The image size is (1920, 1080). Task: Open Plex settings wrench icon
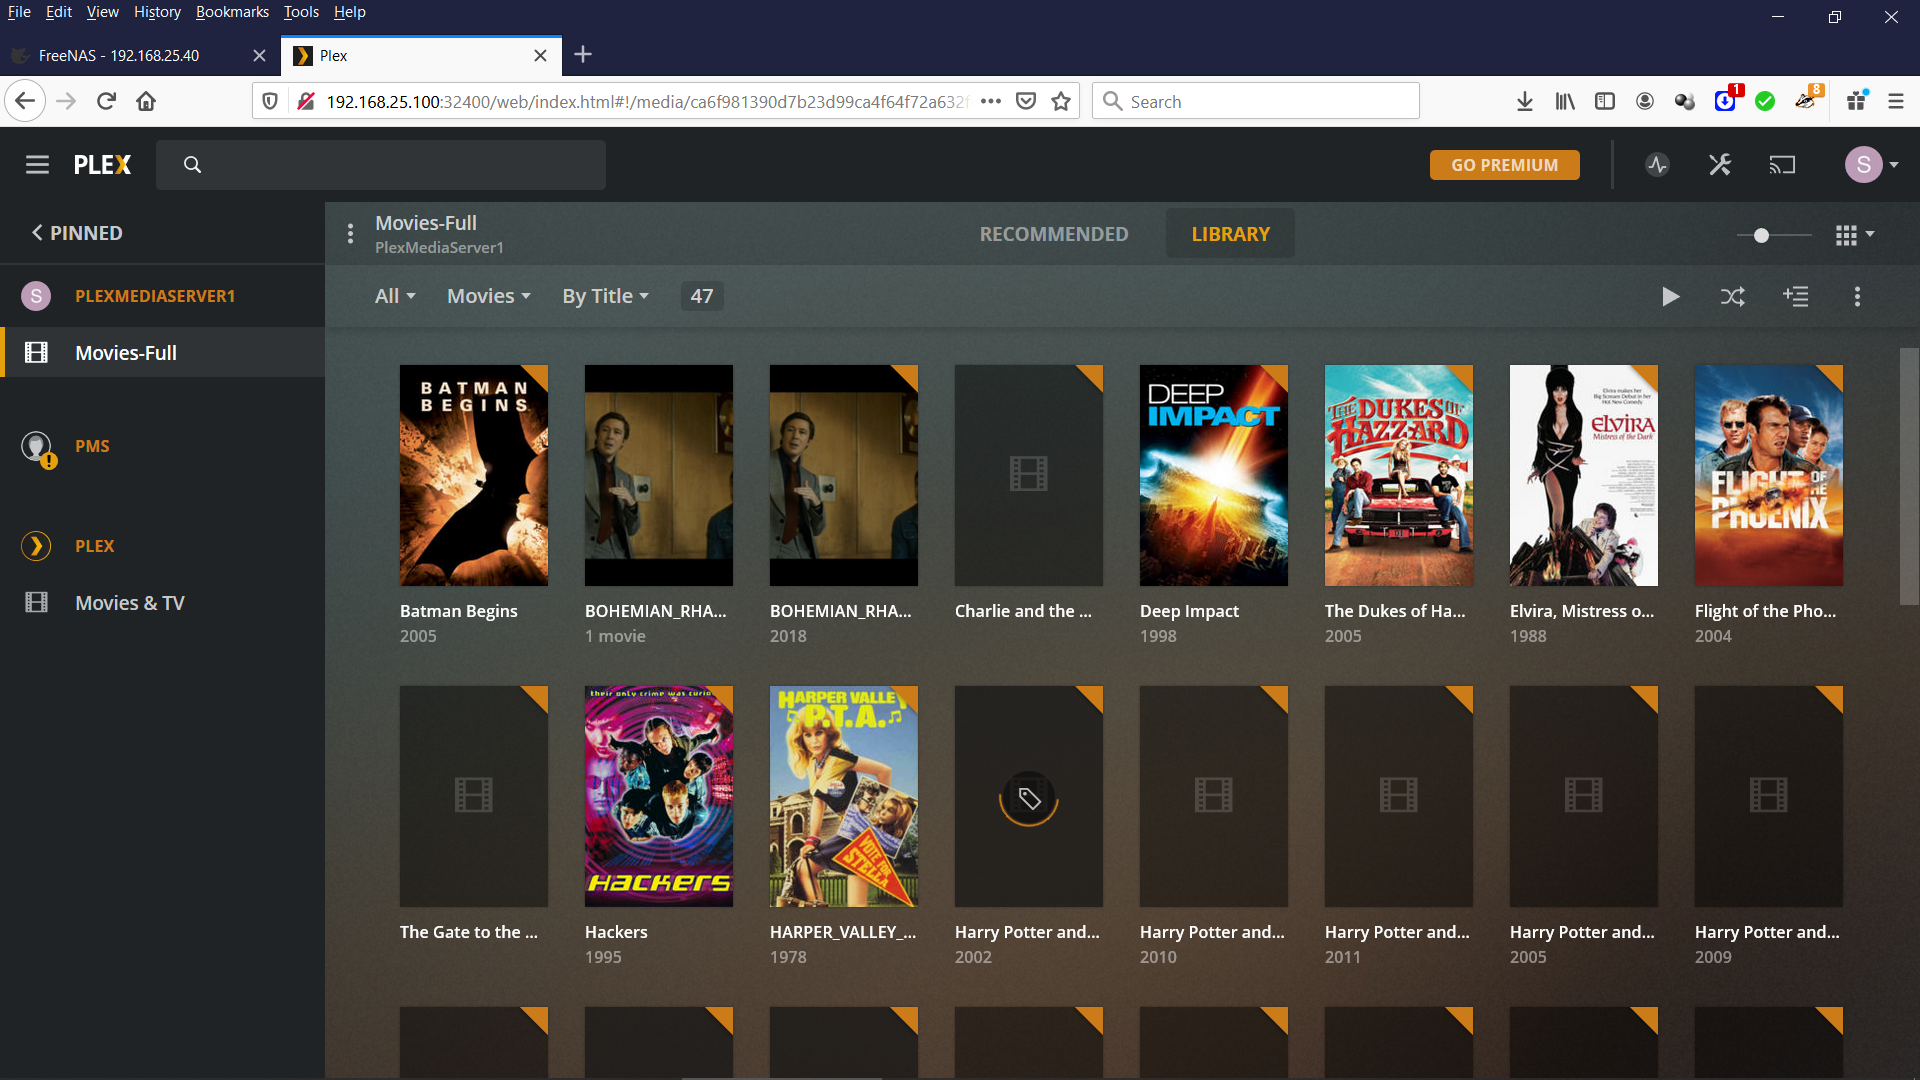[x=1720, y=165]
